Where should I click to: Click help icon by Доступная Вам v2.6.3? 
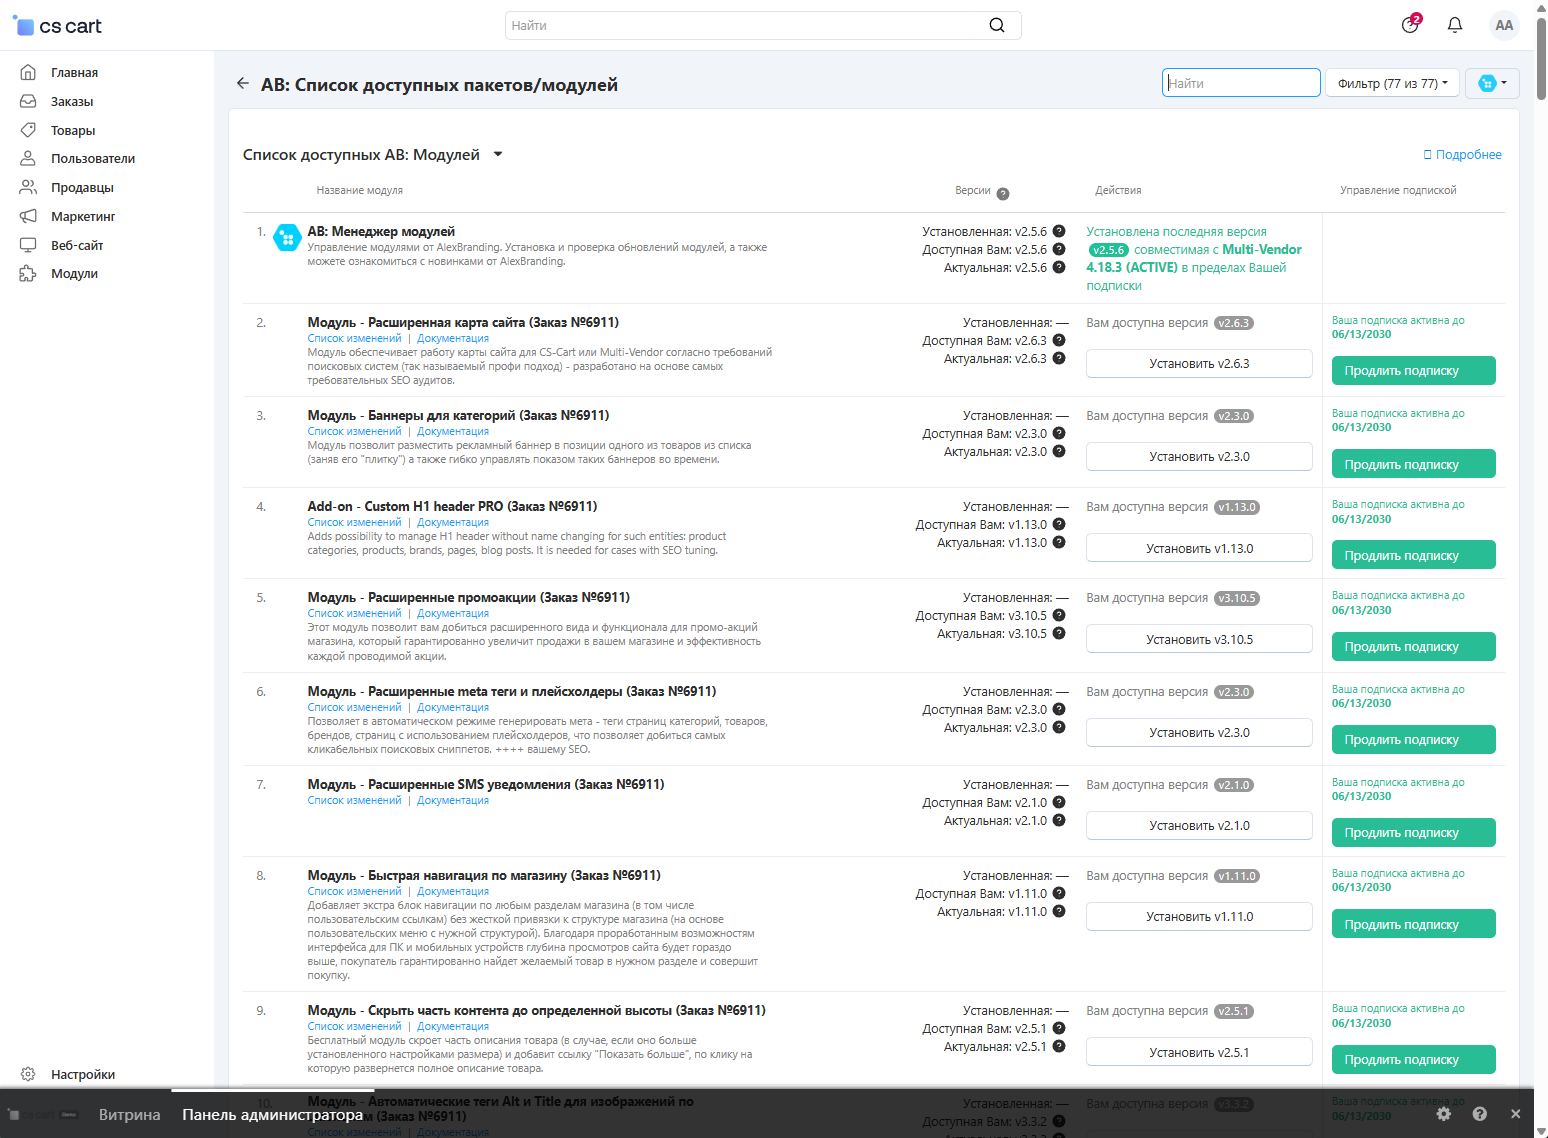[x=1059, y=340]
